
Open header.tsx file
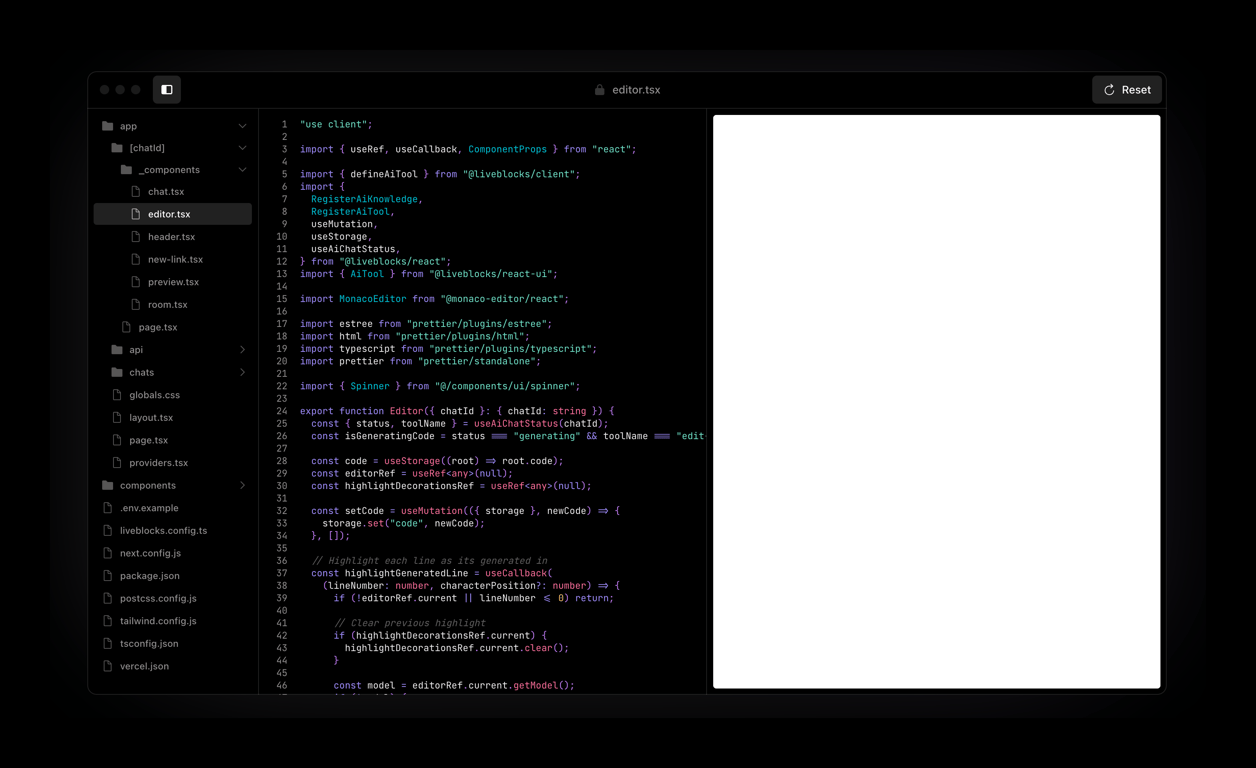tap(173, 237)
